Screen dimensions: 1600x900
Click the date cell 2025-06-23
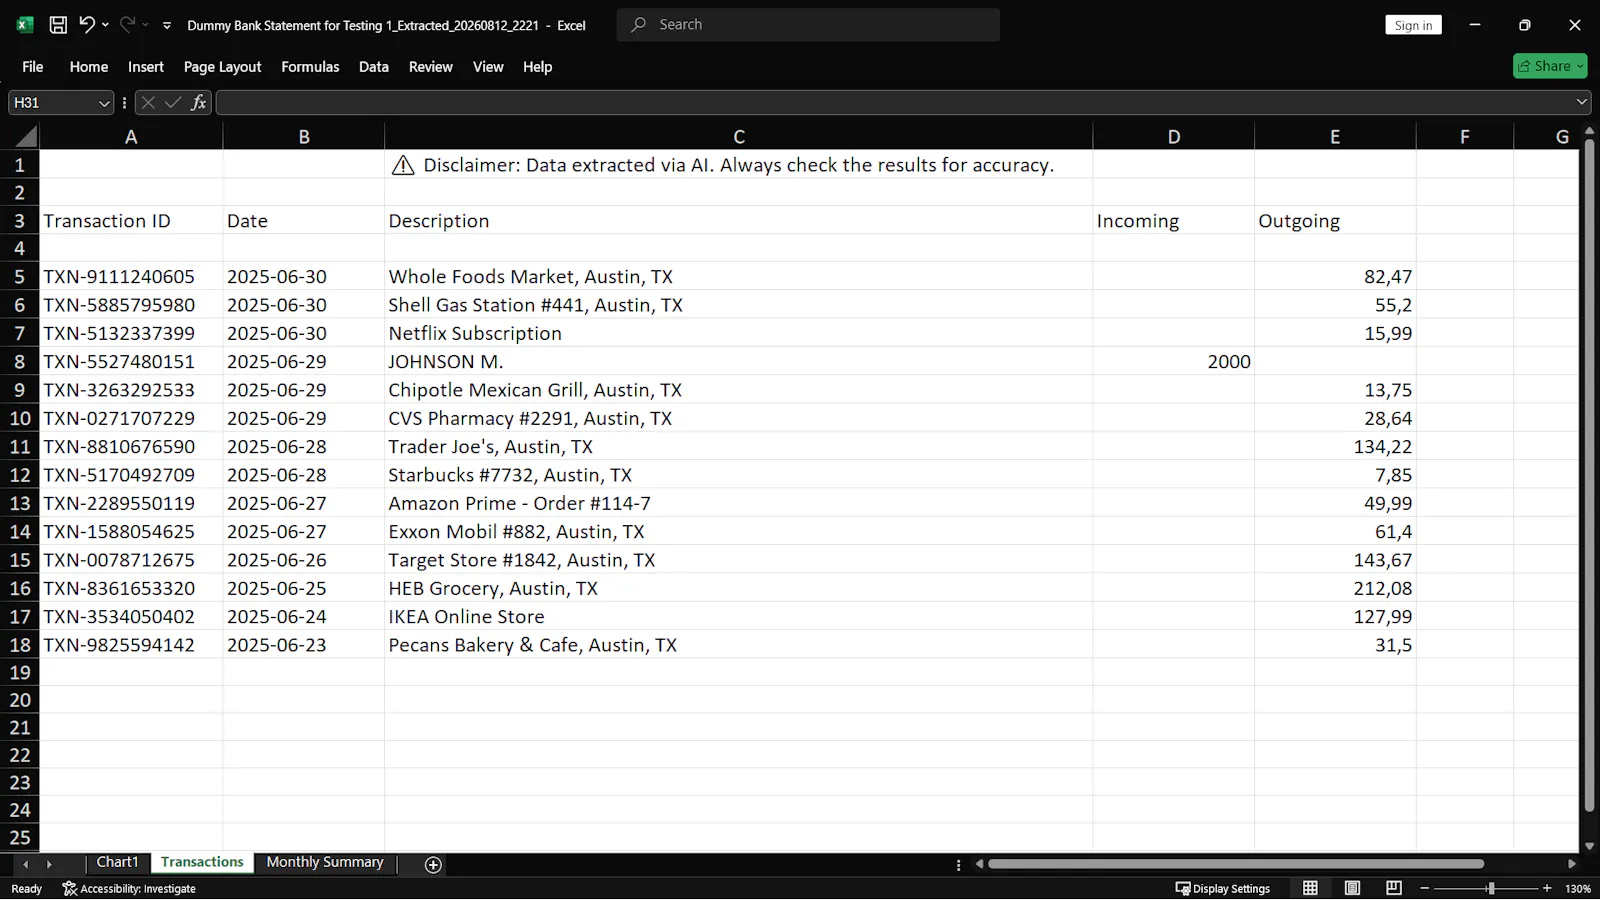(303, 645)
